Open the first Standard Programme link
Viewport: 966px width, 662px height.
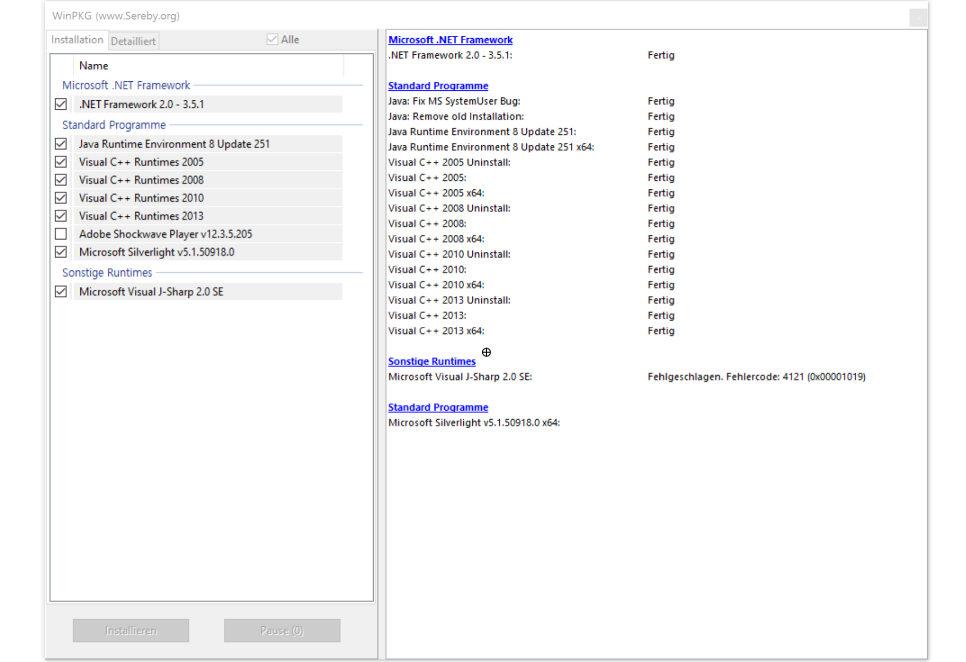pyautogui.click(x=438, y=86)
